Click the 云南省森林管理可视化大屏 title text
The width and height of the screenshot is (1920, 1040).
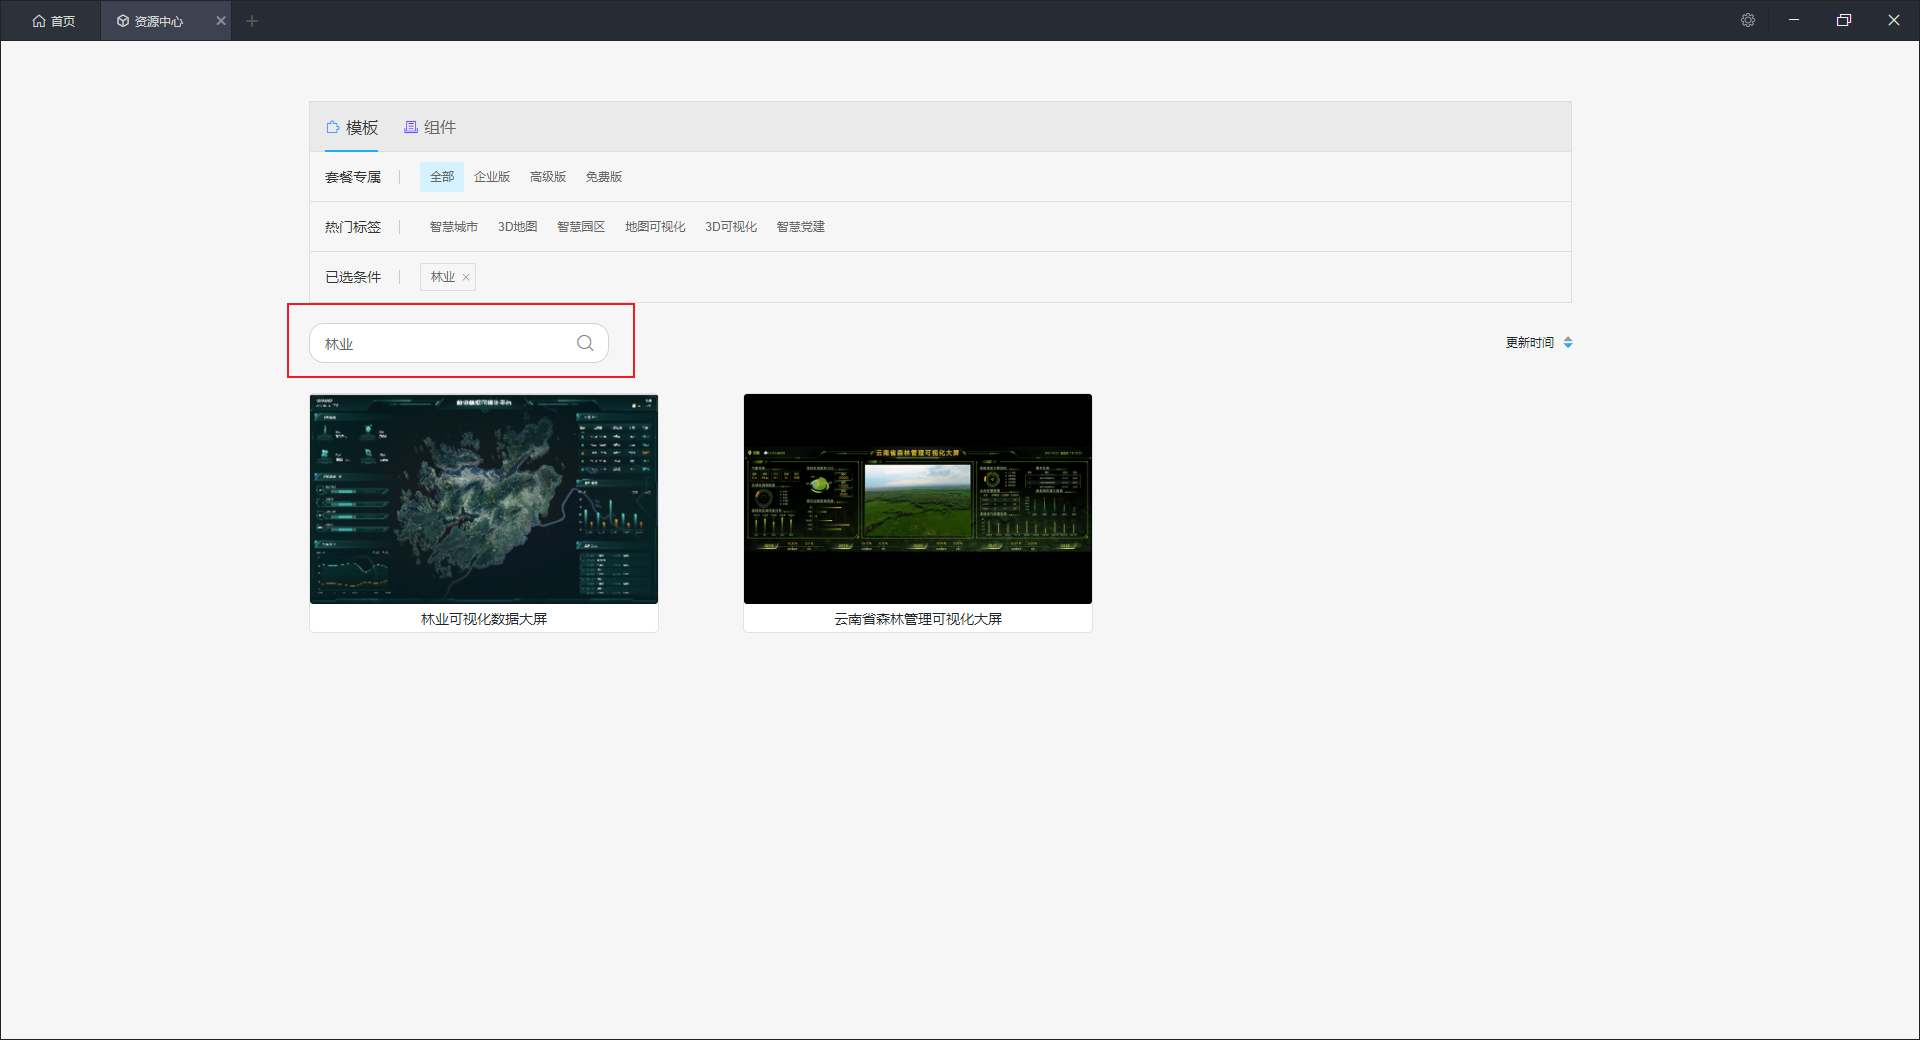(x=918, y=619)
